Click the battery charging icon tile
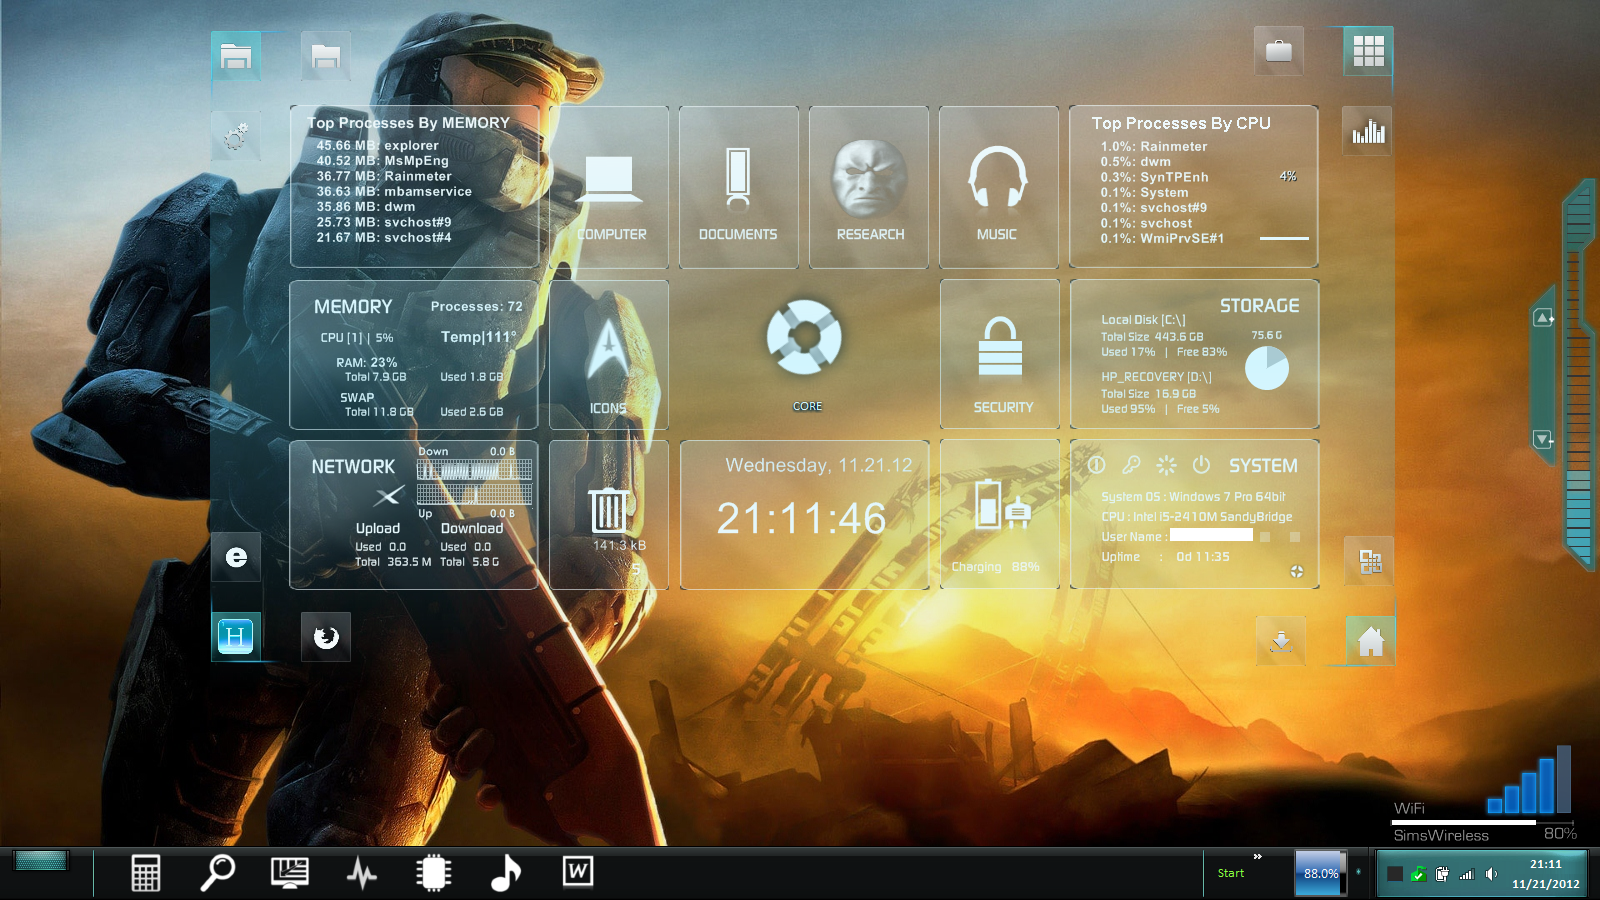This screenshot has width=1600, height=900. tap(1000, 515)
